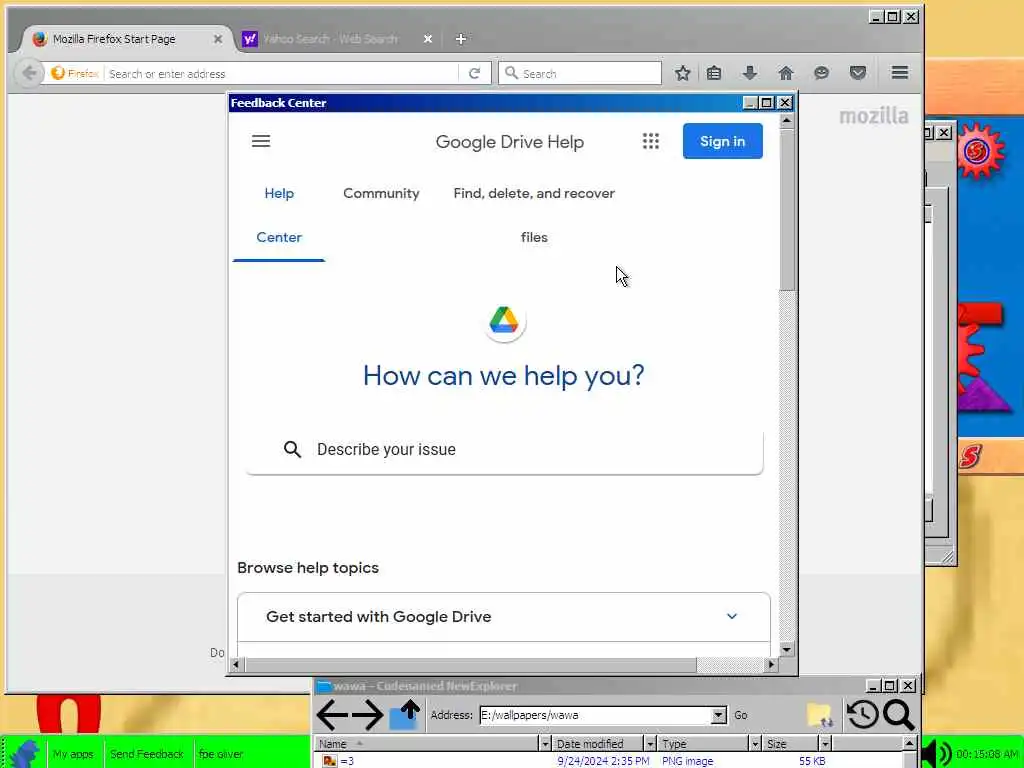Click the Firefox chat bubble icon
1024x768 pixels.
click(822, 73)
